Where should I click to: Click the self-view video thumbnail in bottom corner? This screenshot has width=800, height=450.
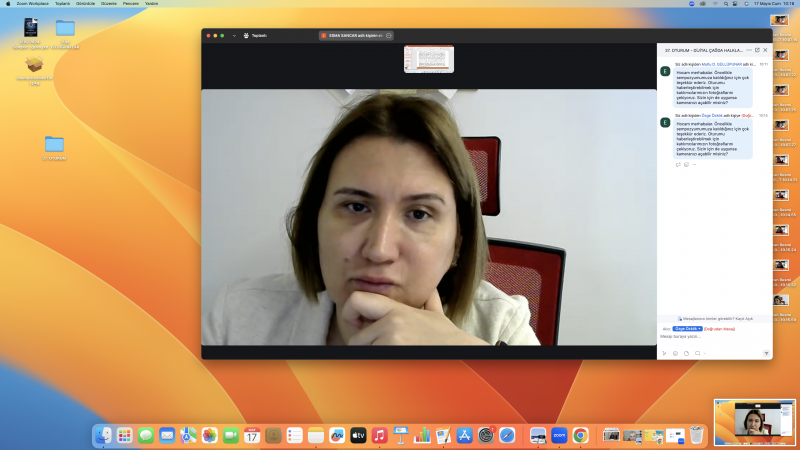coord(755,422)
